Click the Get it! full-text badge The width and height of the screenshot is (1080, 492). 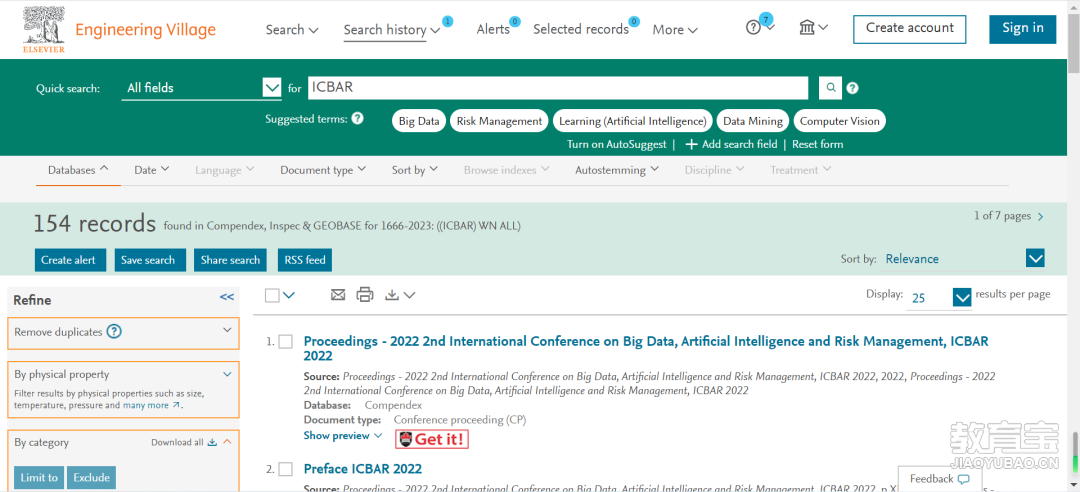[x=432, y=439]
